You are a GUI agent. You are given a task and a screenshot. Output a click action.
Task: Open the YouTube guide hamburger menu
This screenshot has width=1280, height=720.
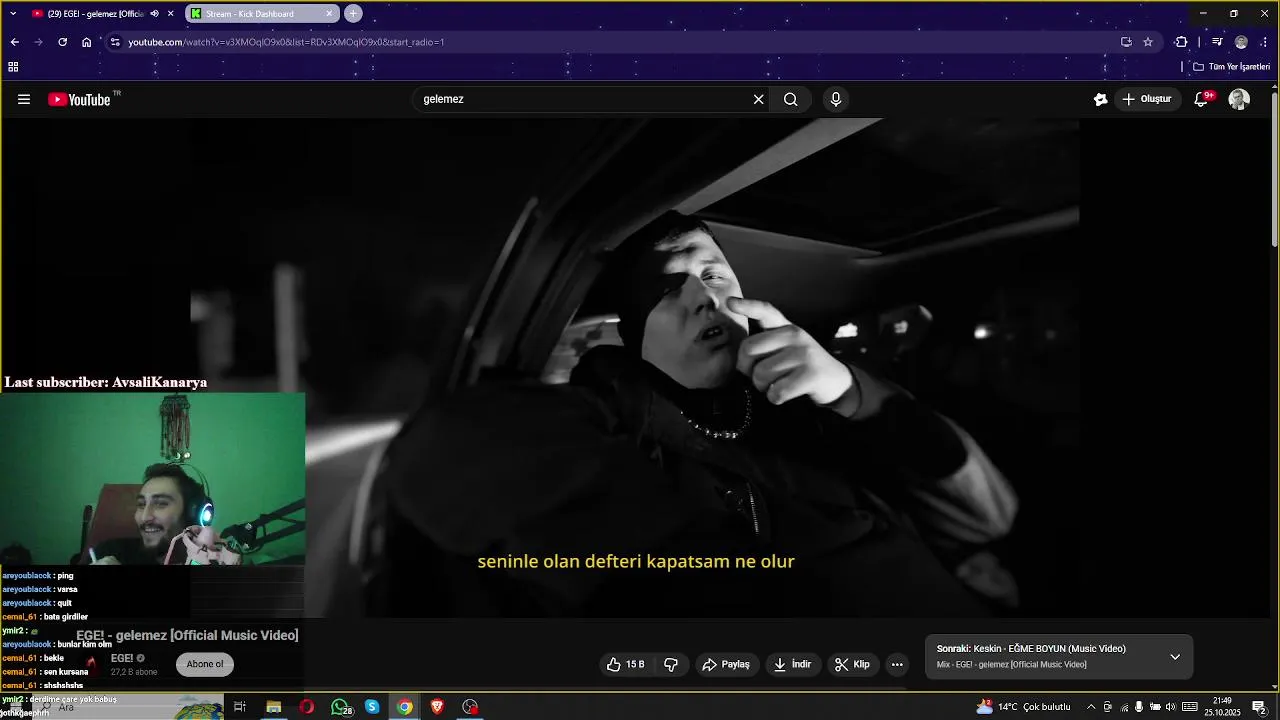pos(24,99)
